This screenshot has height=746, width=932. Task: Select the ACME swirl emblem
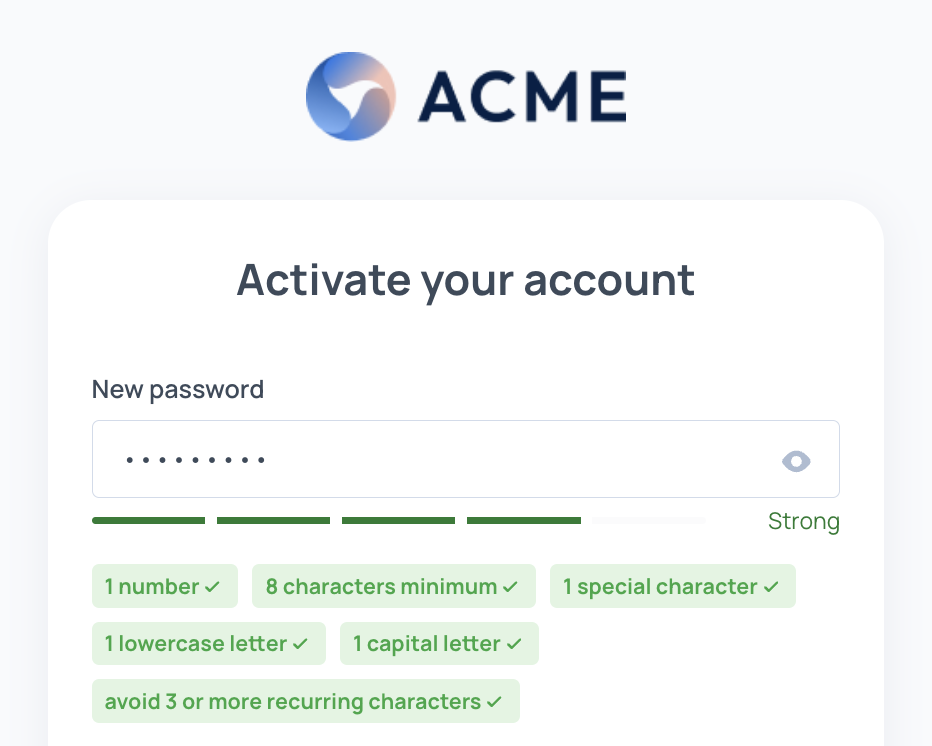(350, 96)
